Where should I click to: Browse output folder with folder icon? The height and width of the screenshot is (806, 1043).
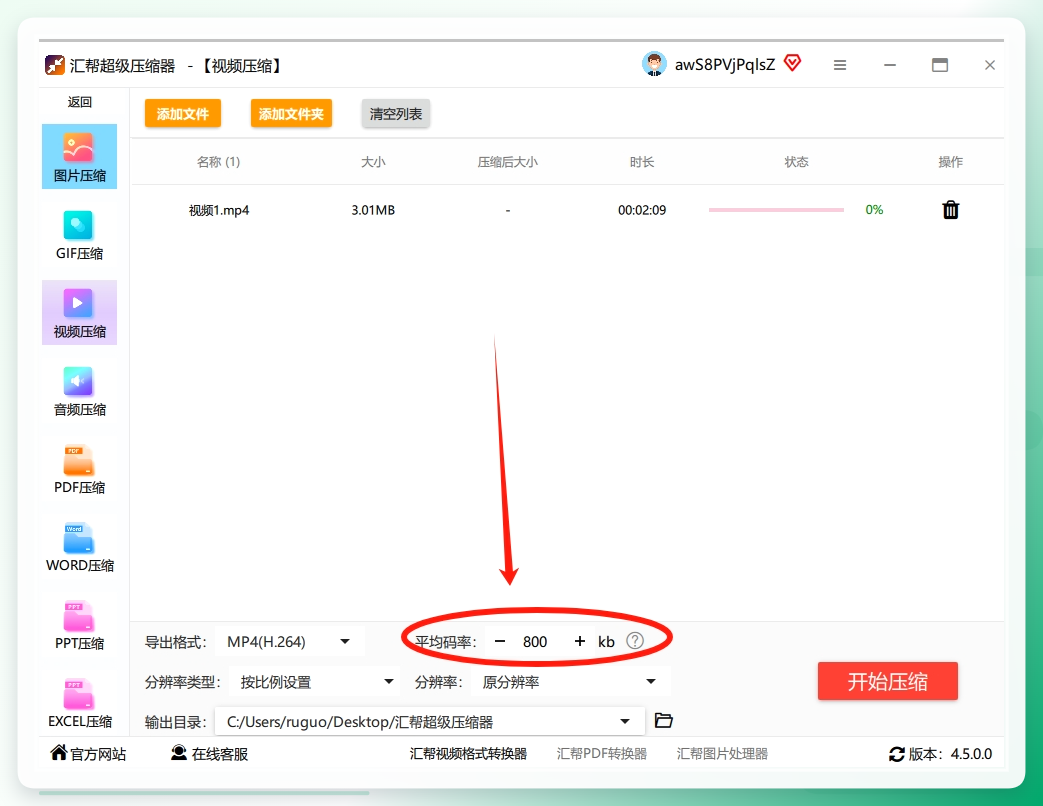pos(663,720)
